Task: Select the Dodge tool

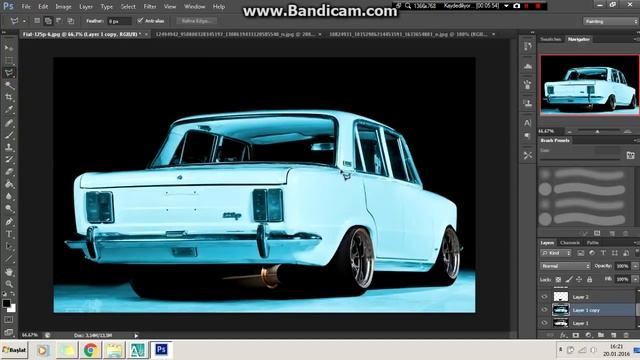Action: [9, 209]
